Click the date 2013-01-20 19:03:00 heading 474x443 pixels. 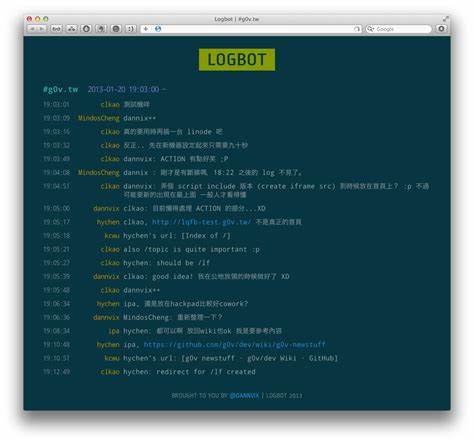tap(124, 89)
